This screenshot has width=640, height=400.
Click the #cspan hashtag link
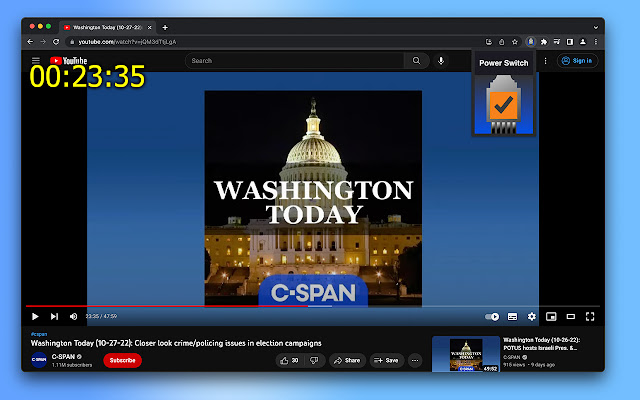[x=39, y=334]
